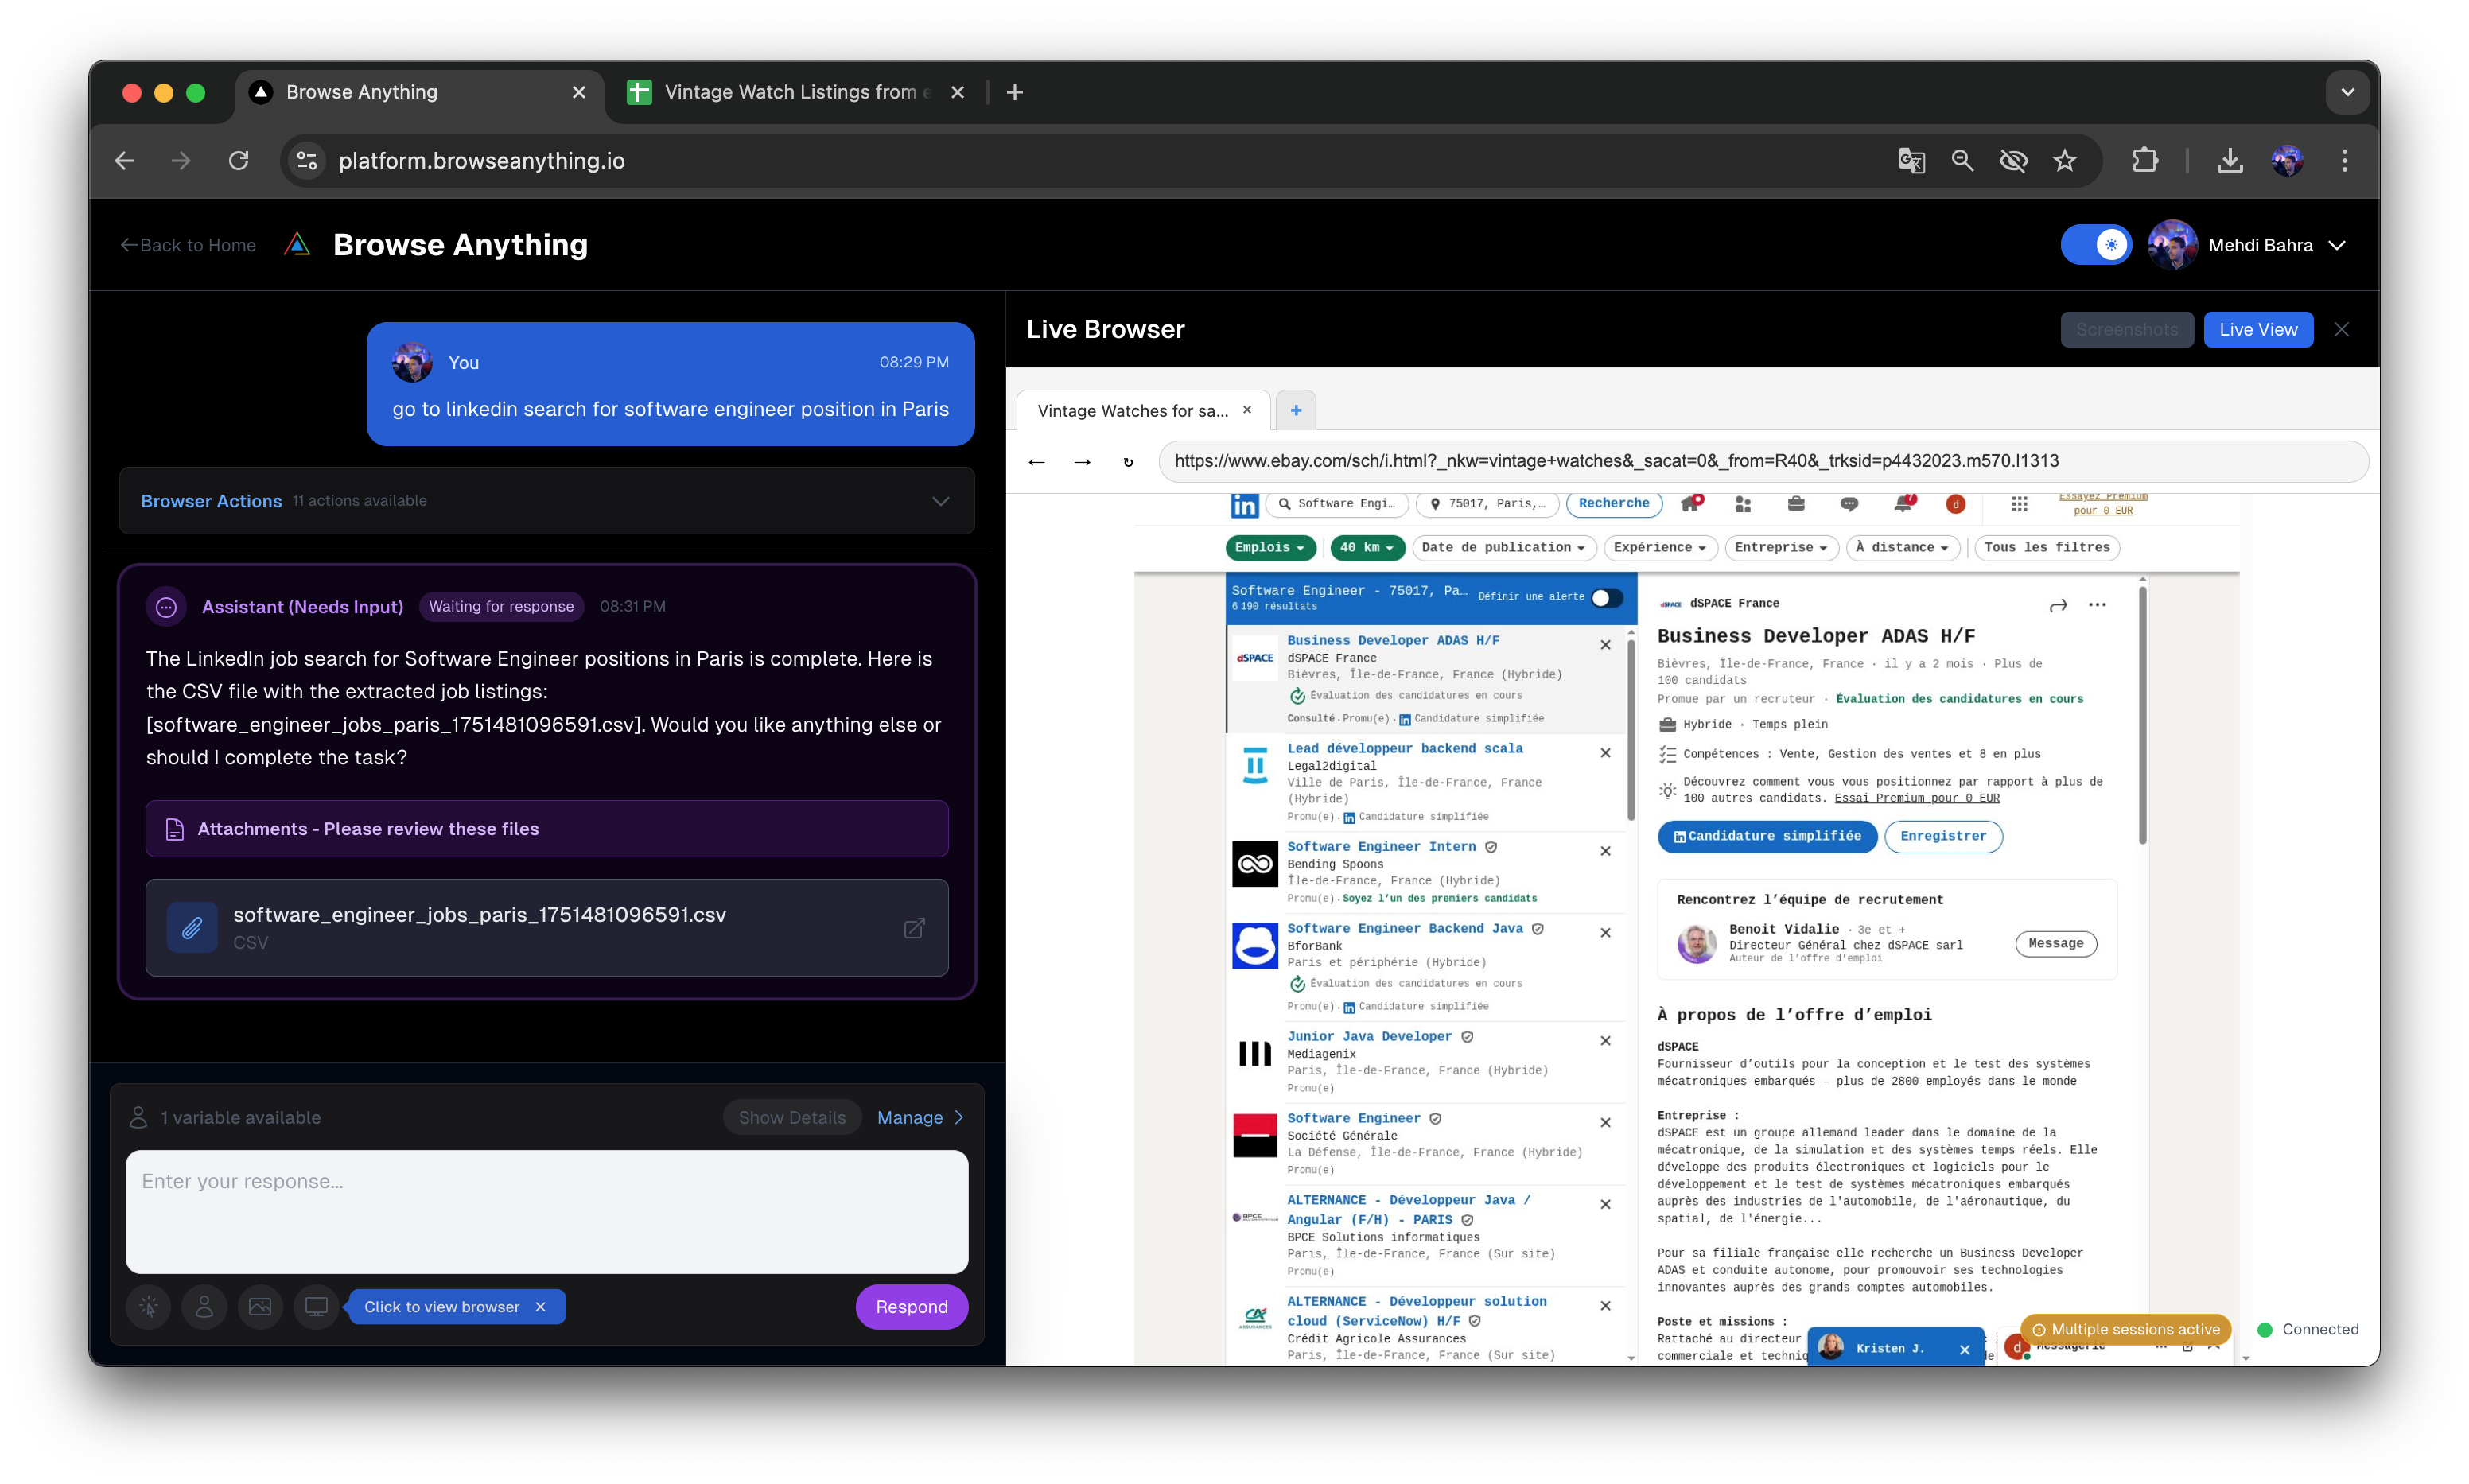2469x1484 pixels.
Task: Open CSV attachment external link icon
Action: 914,928
